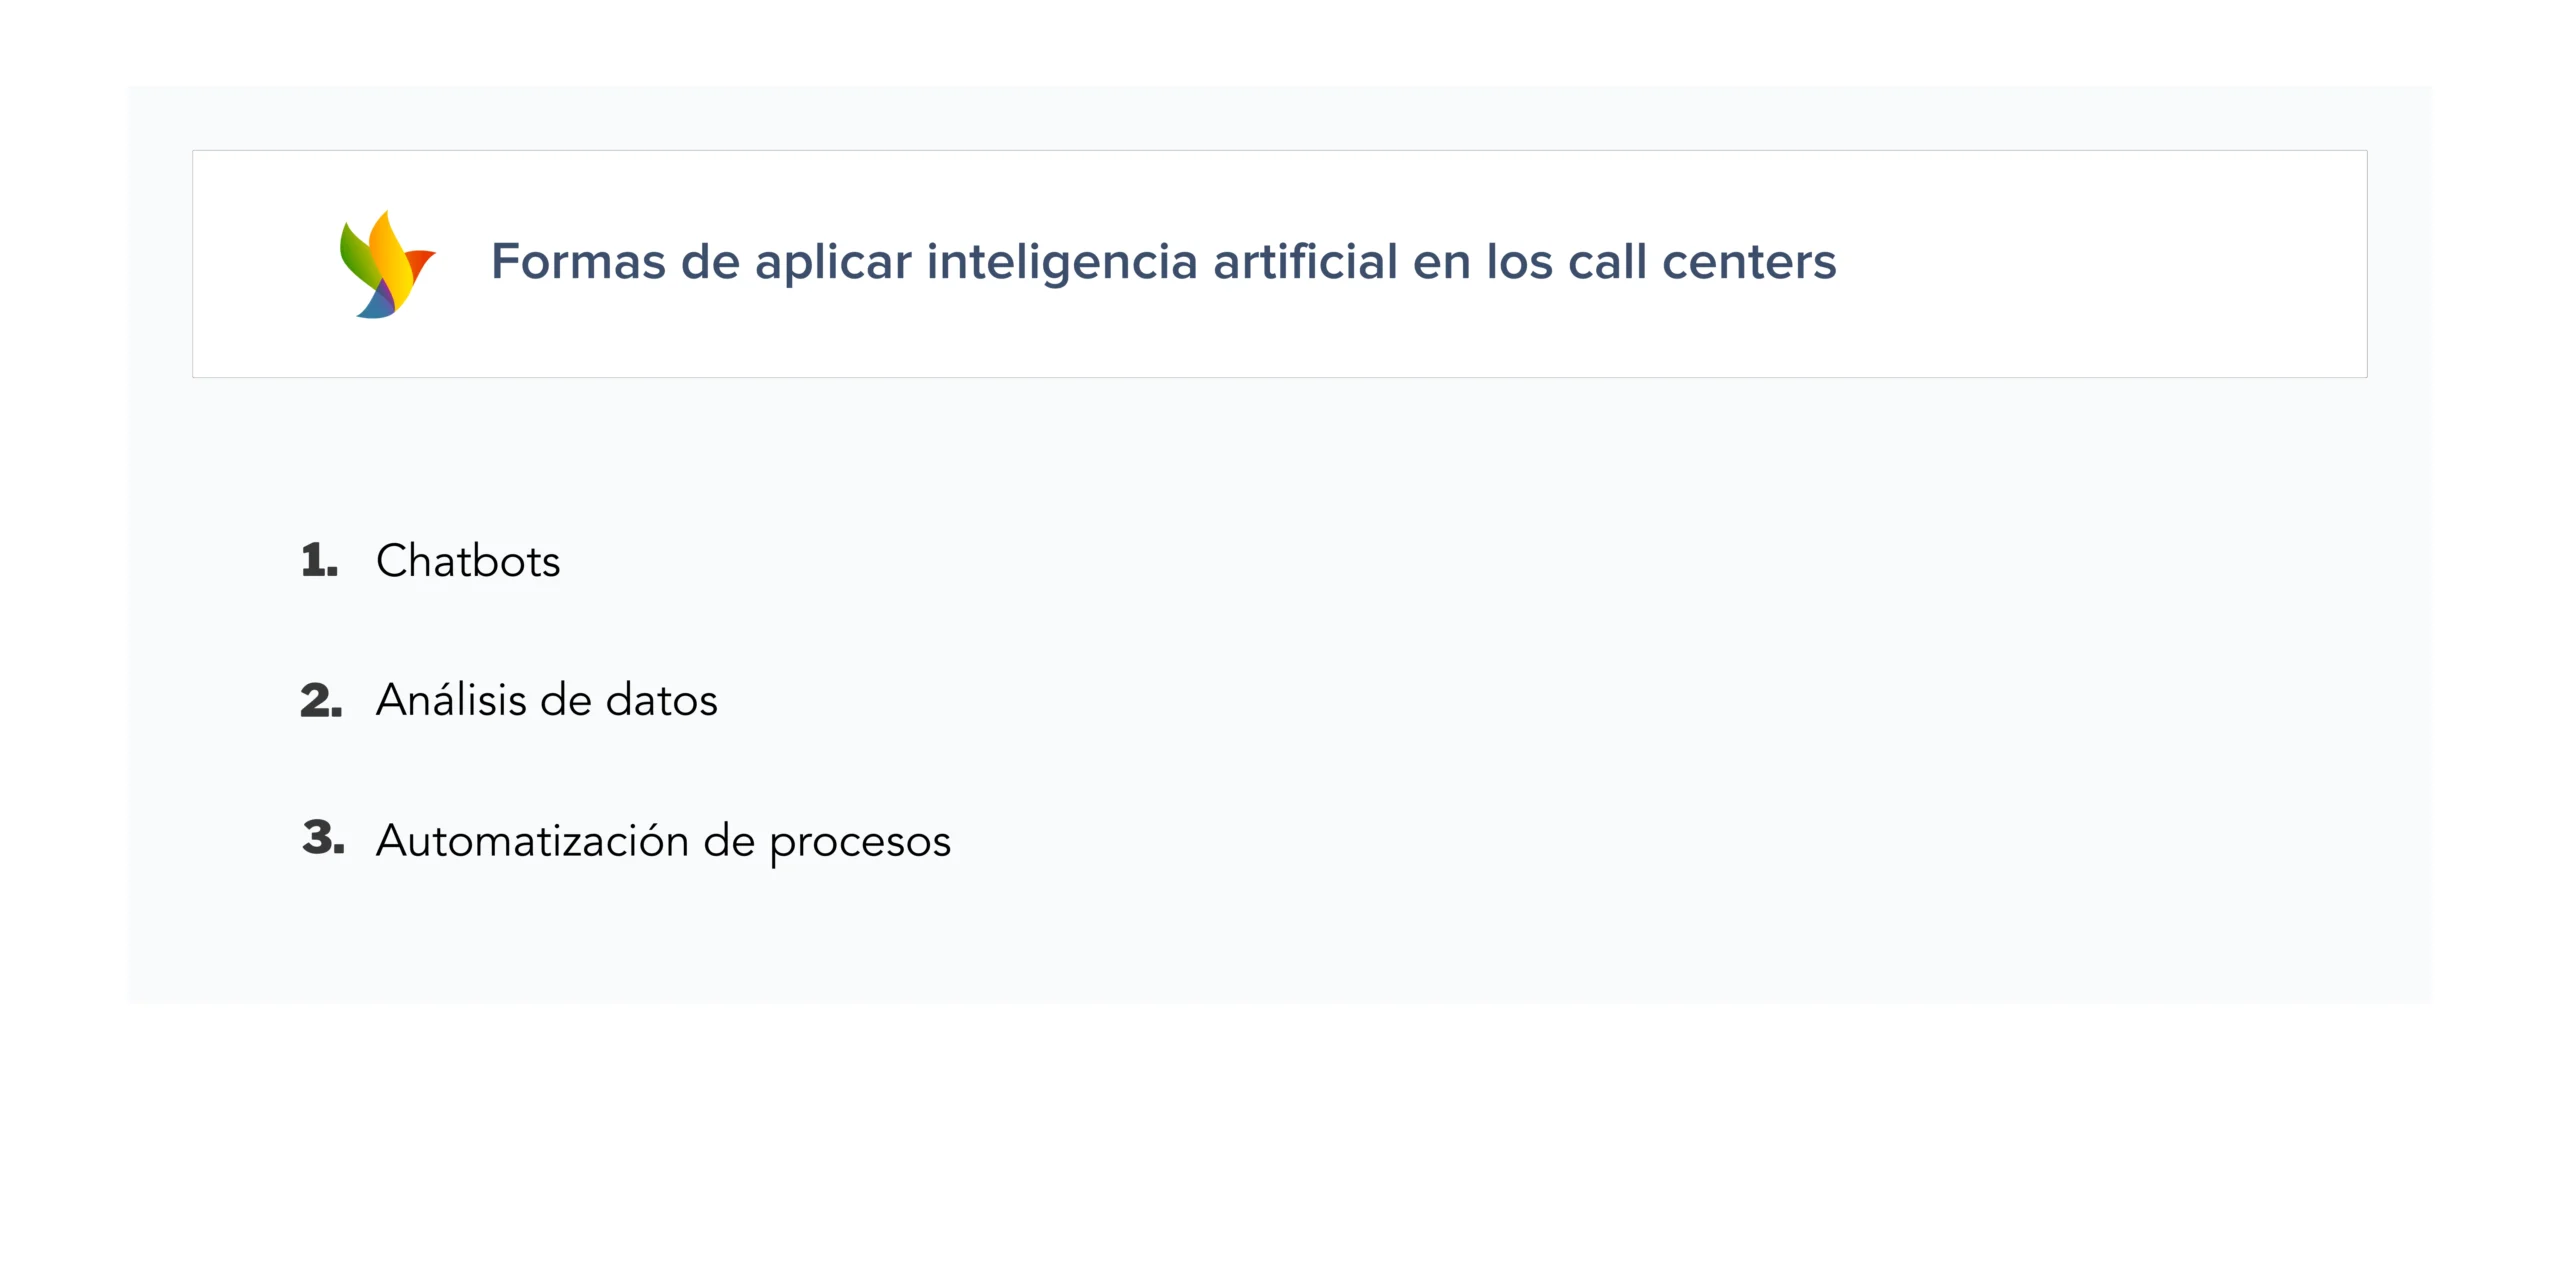Click the bold number 2 marker
Viewport: 2560px width, 1280px height.
pos(320,700)
